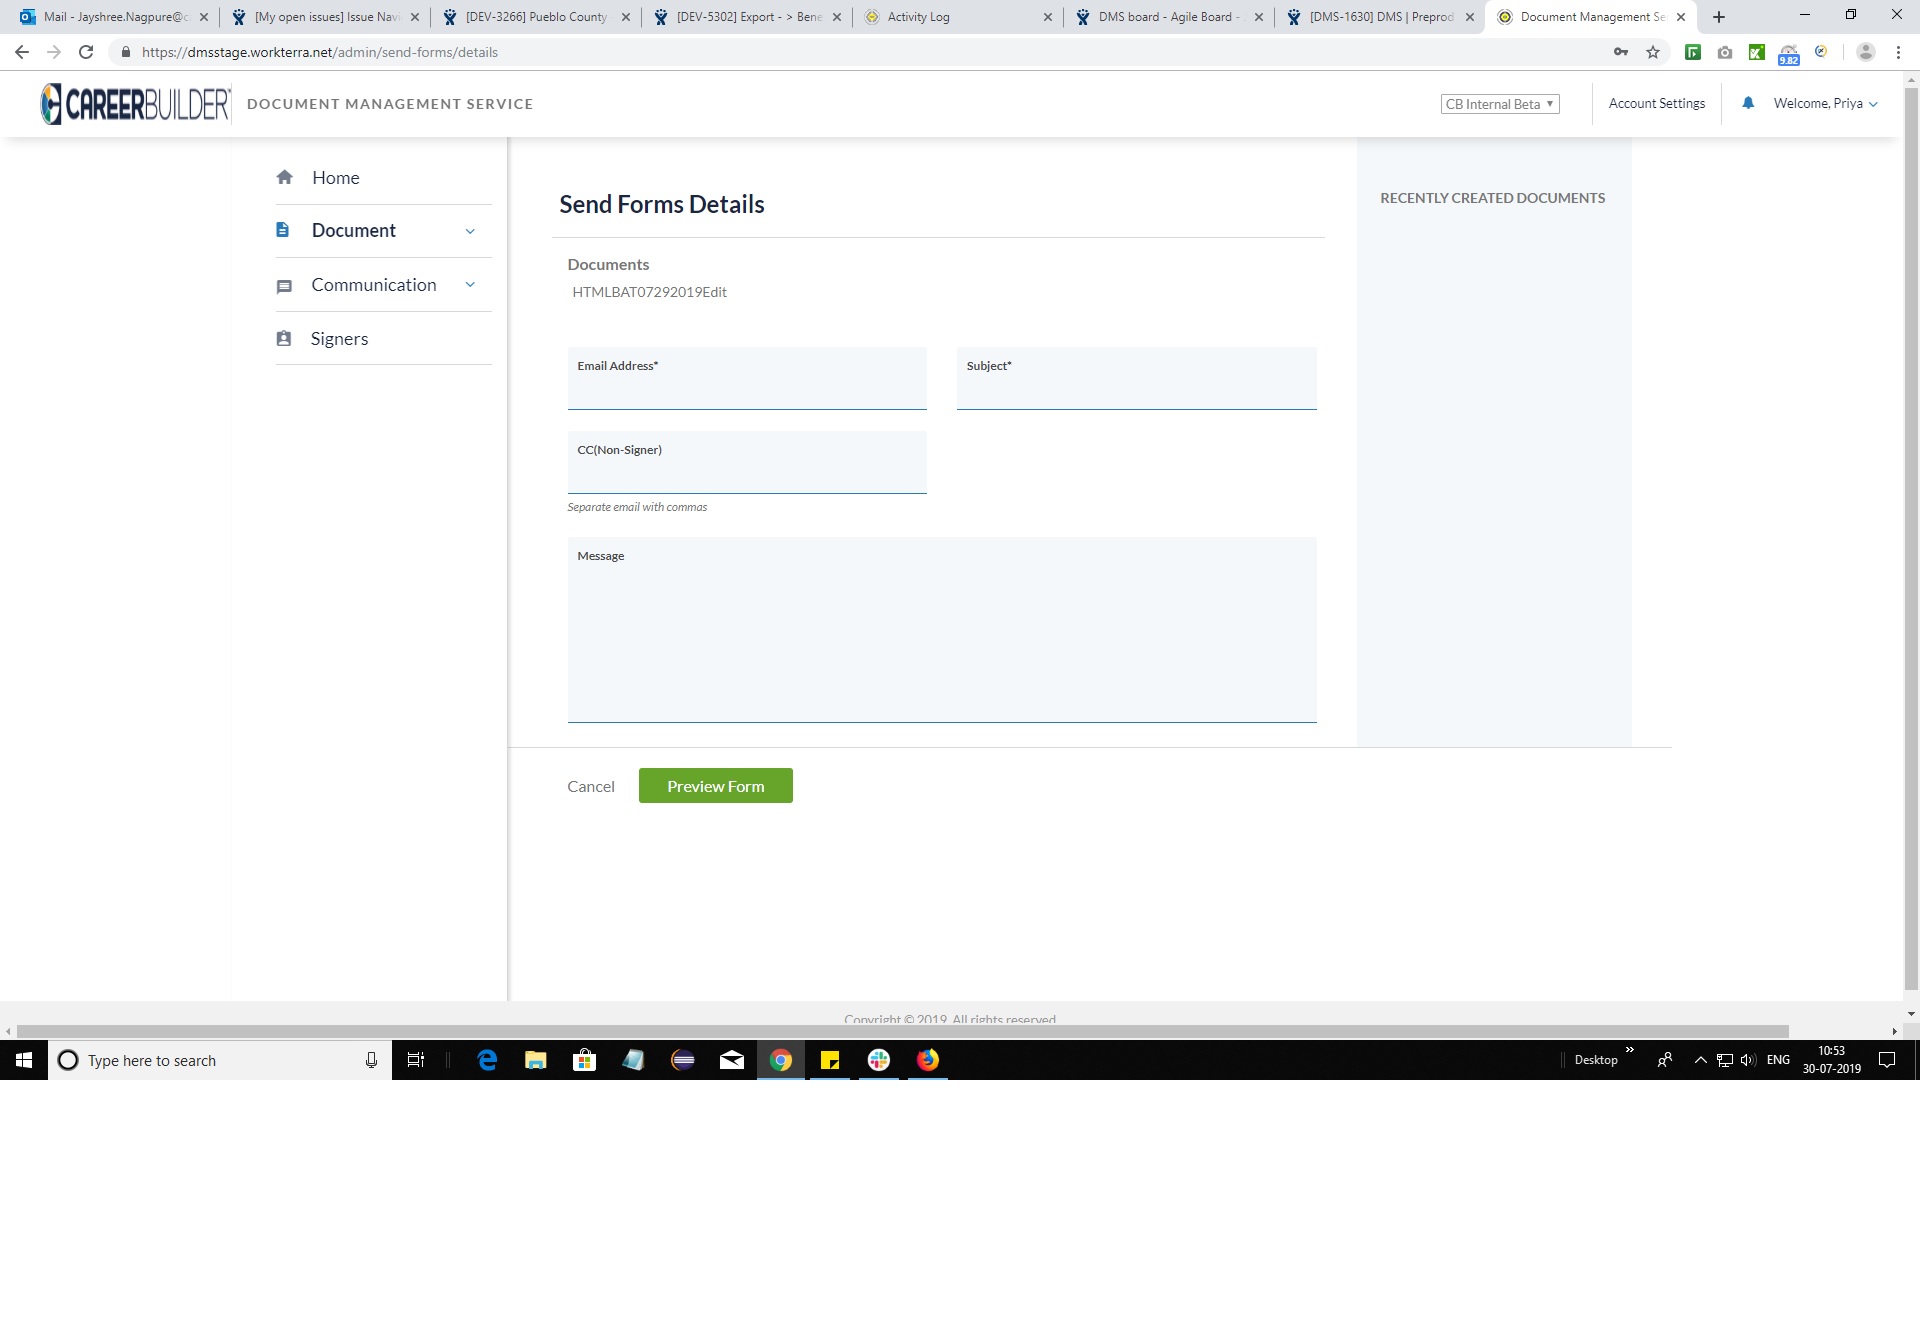
Task: Click the horizontal scrollbar at the bottom
Action: pos(900,1031)
